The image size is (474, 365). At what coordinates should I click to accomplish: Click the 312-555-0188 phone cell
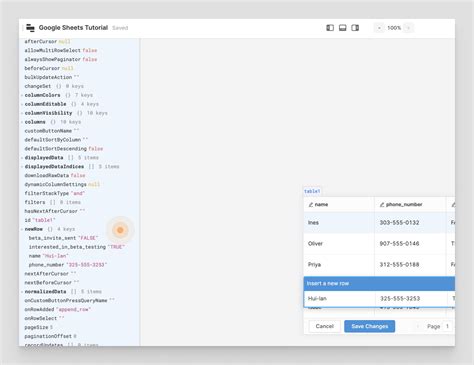tap(410, 265)
